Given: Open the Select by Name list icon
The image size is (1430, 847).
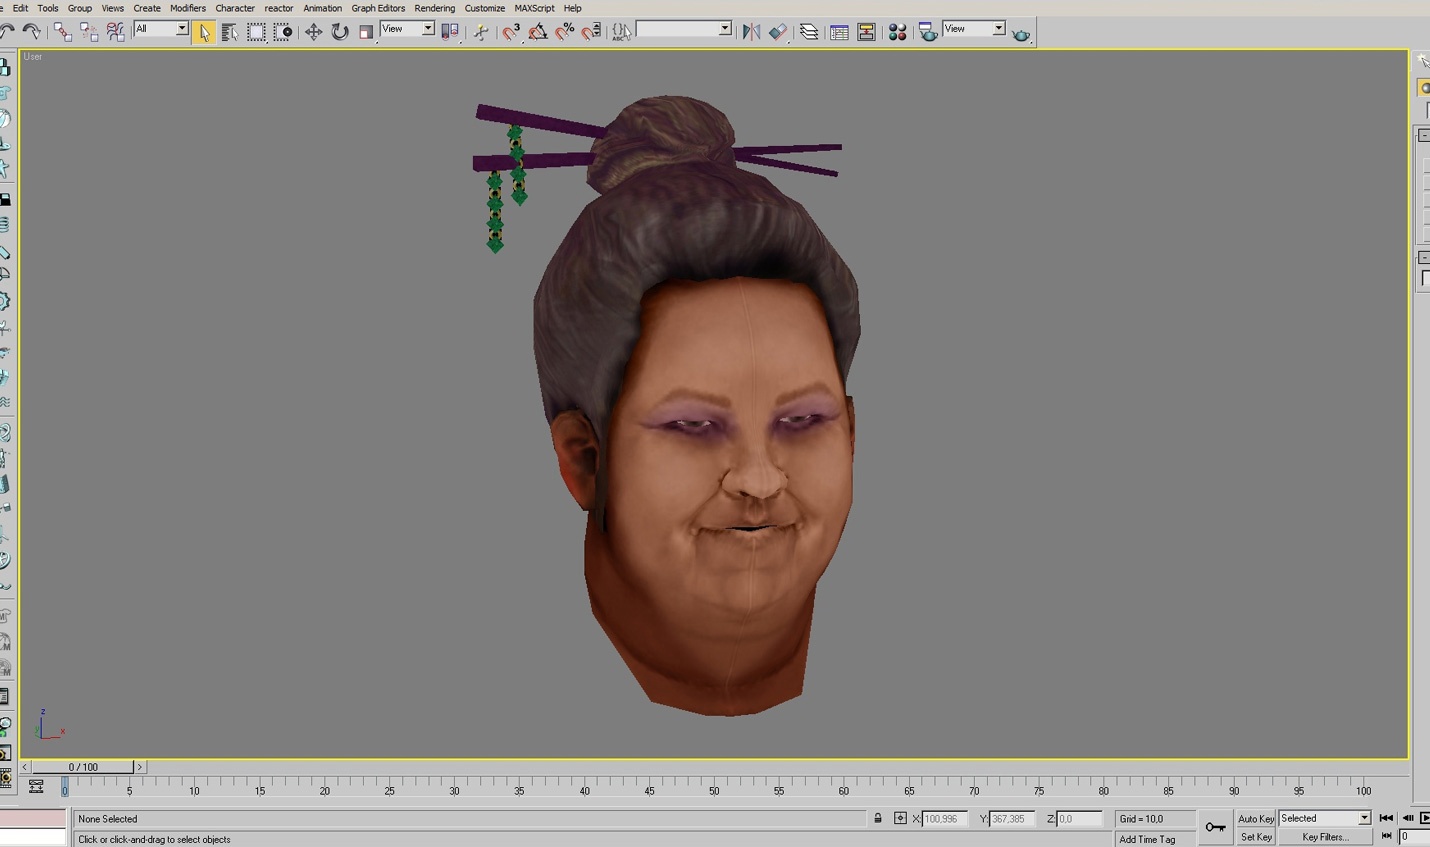Looking at the screenshot, I should (x=230, y=32).
